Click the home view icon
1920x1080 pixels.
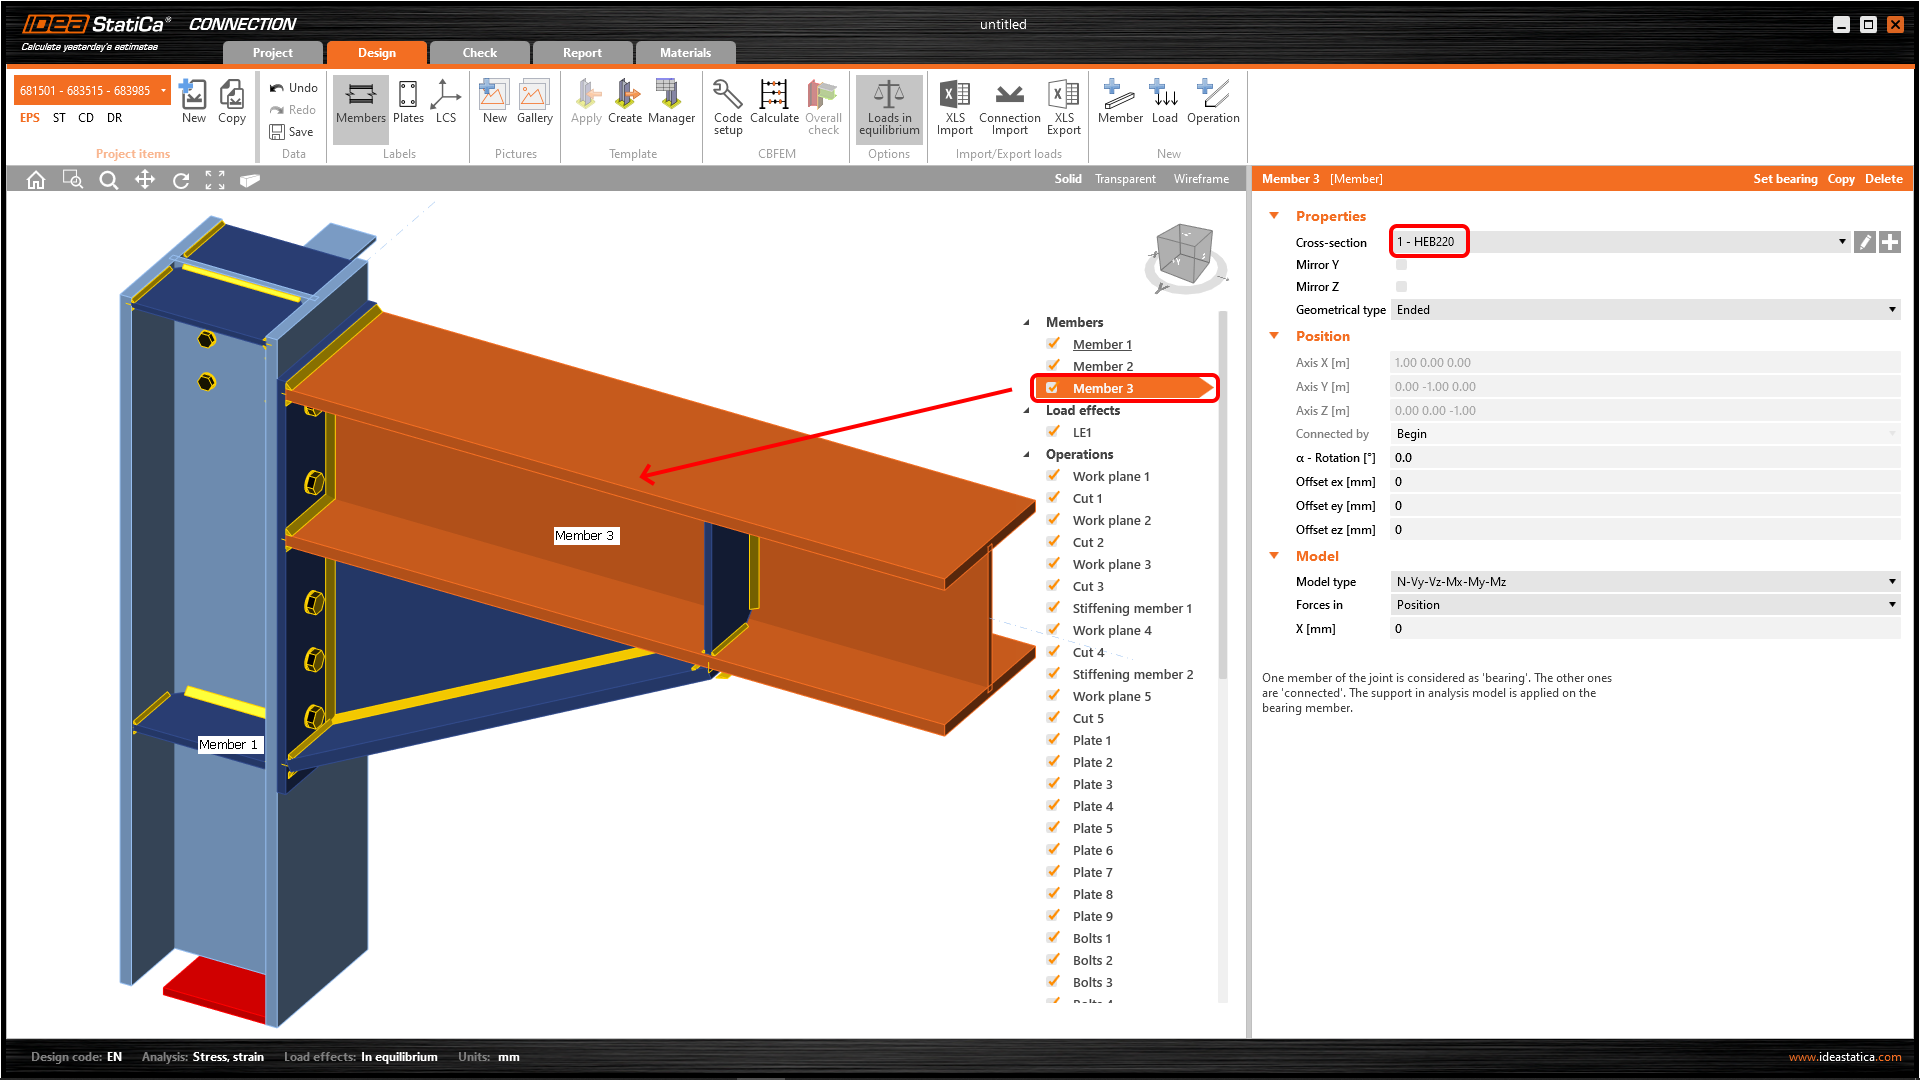pos(36,180)
